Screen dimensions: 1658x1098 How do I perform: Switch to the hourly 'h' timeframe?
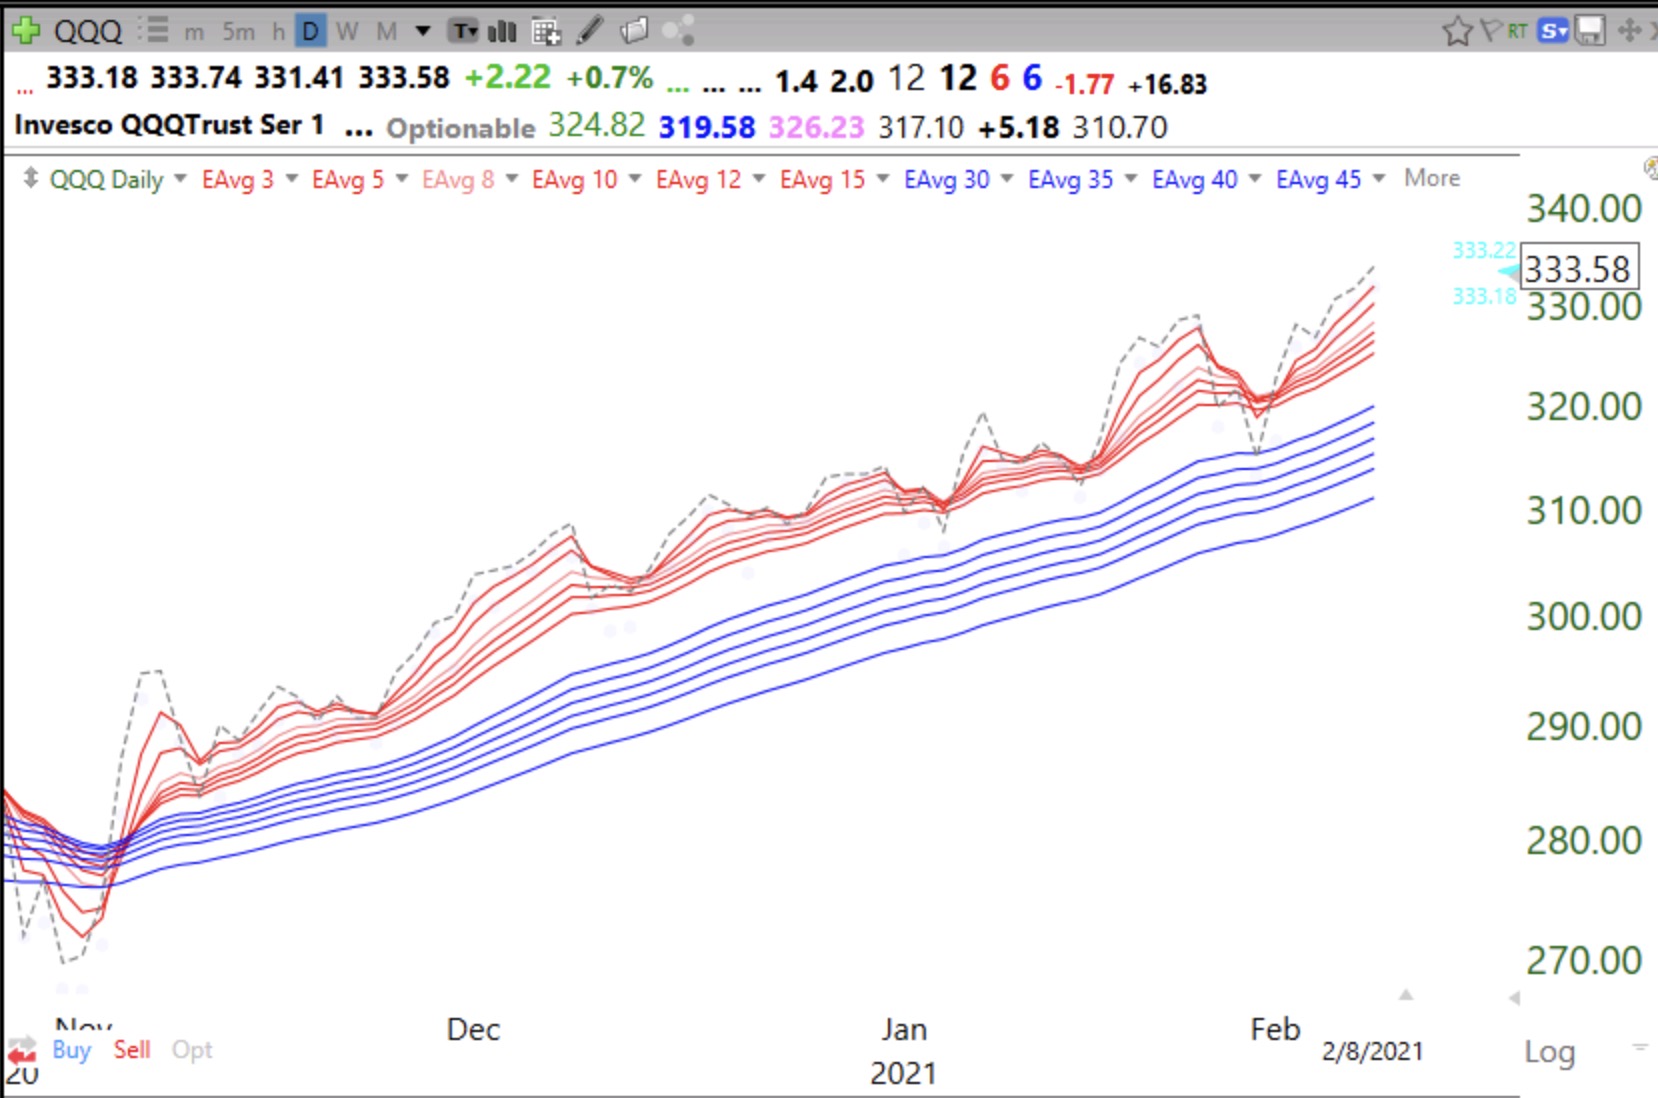coord(278,32)
